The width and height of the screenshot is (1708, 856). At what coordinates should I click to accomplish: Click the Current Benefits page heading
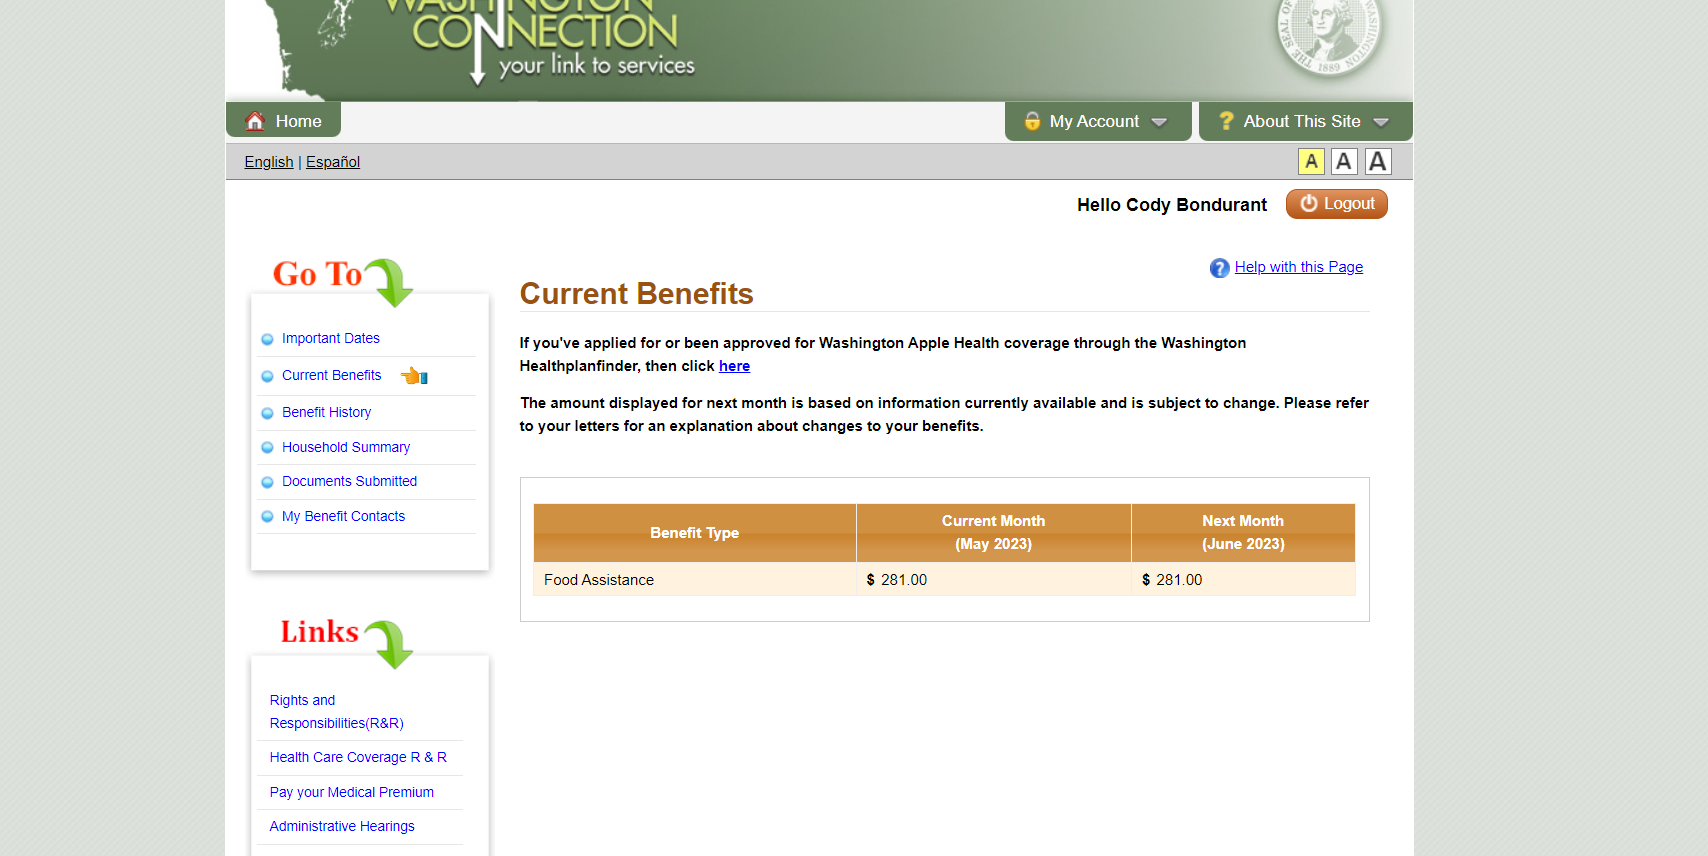tap(637, 294)
